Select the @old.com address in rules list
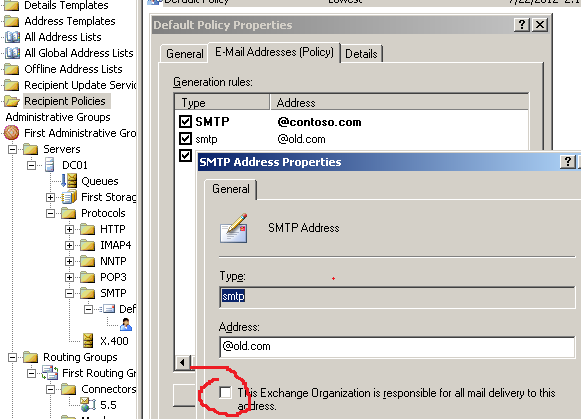Viewport: 581px width, 419px height. point(301,139)
